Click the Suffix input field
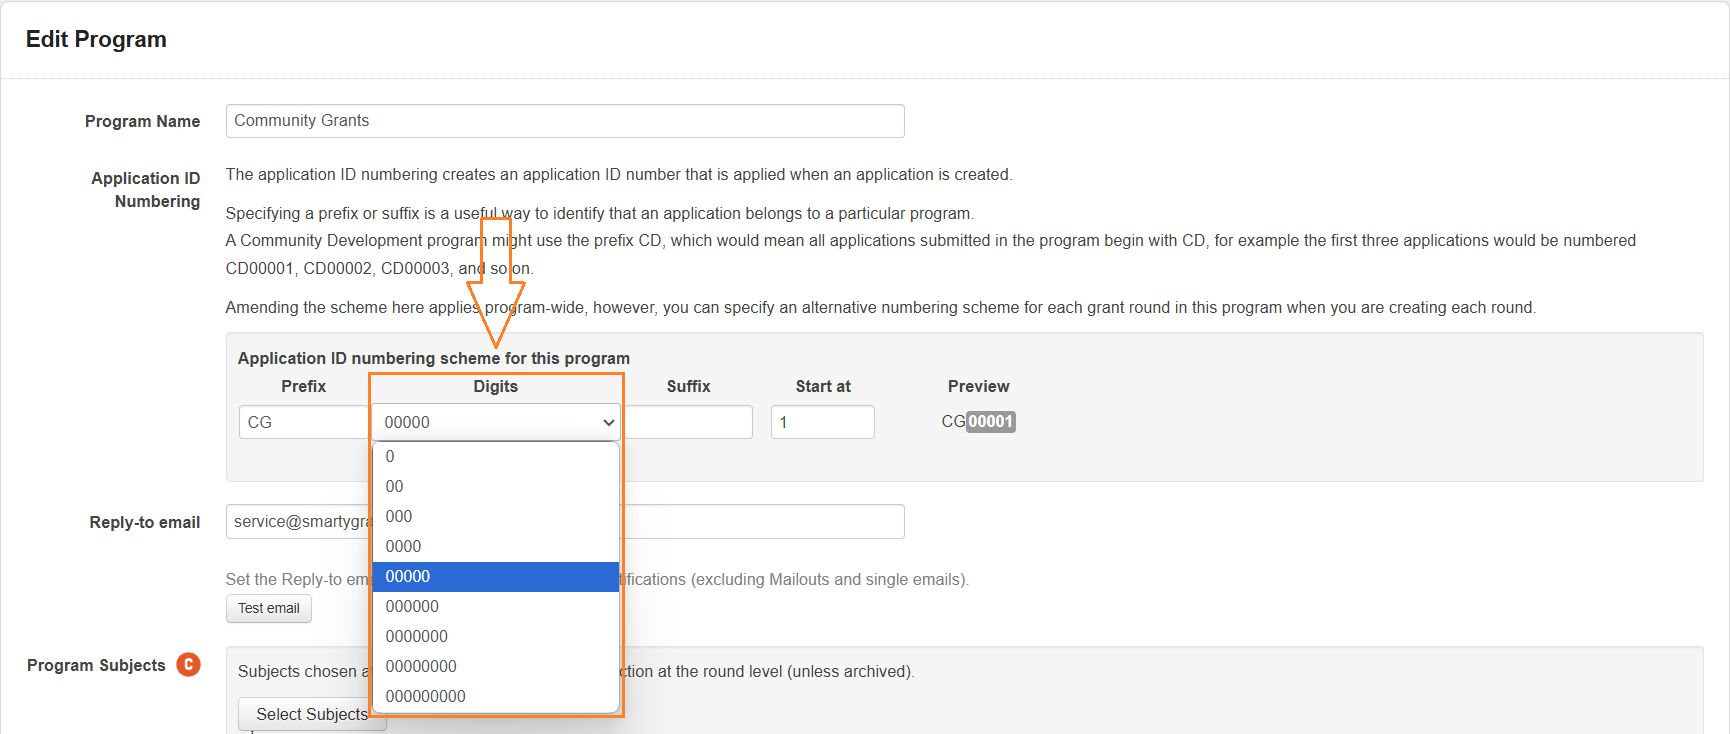 click(x=688, y=423)
